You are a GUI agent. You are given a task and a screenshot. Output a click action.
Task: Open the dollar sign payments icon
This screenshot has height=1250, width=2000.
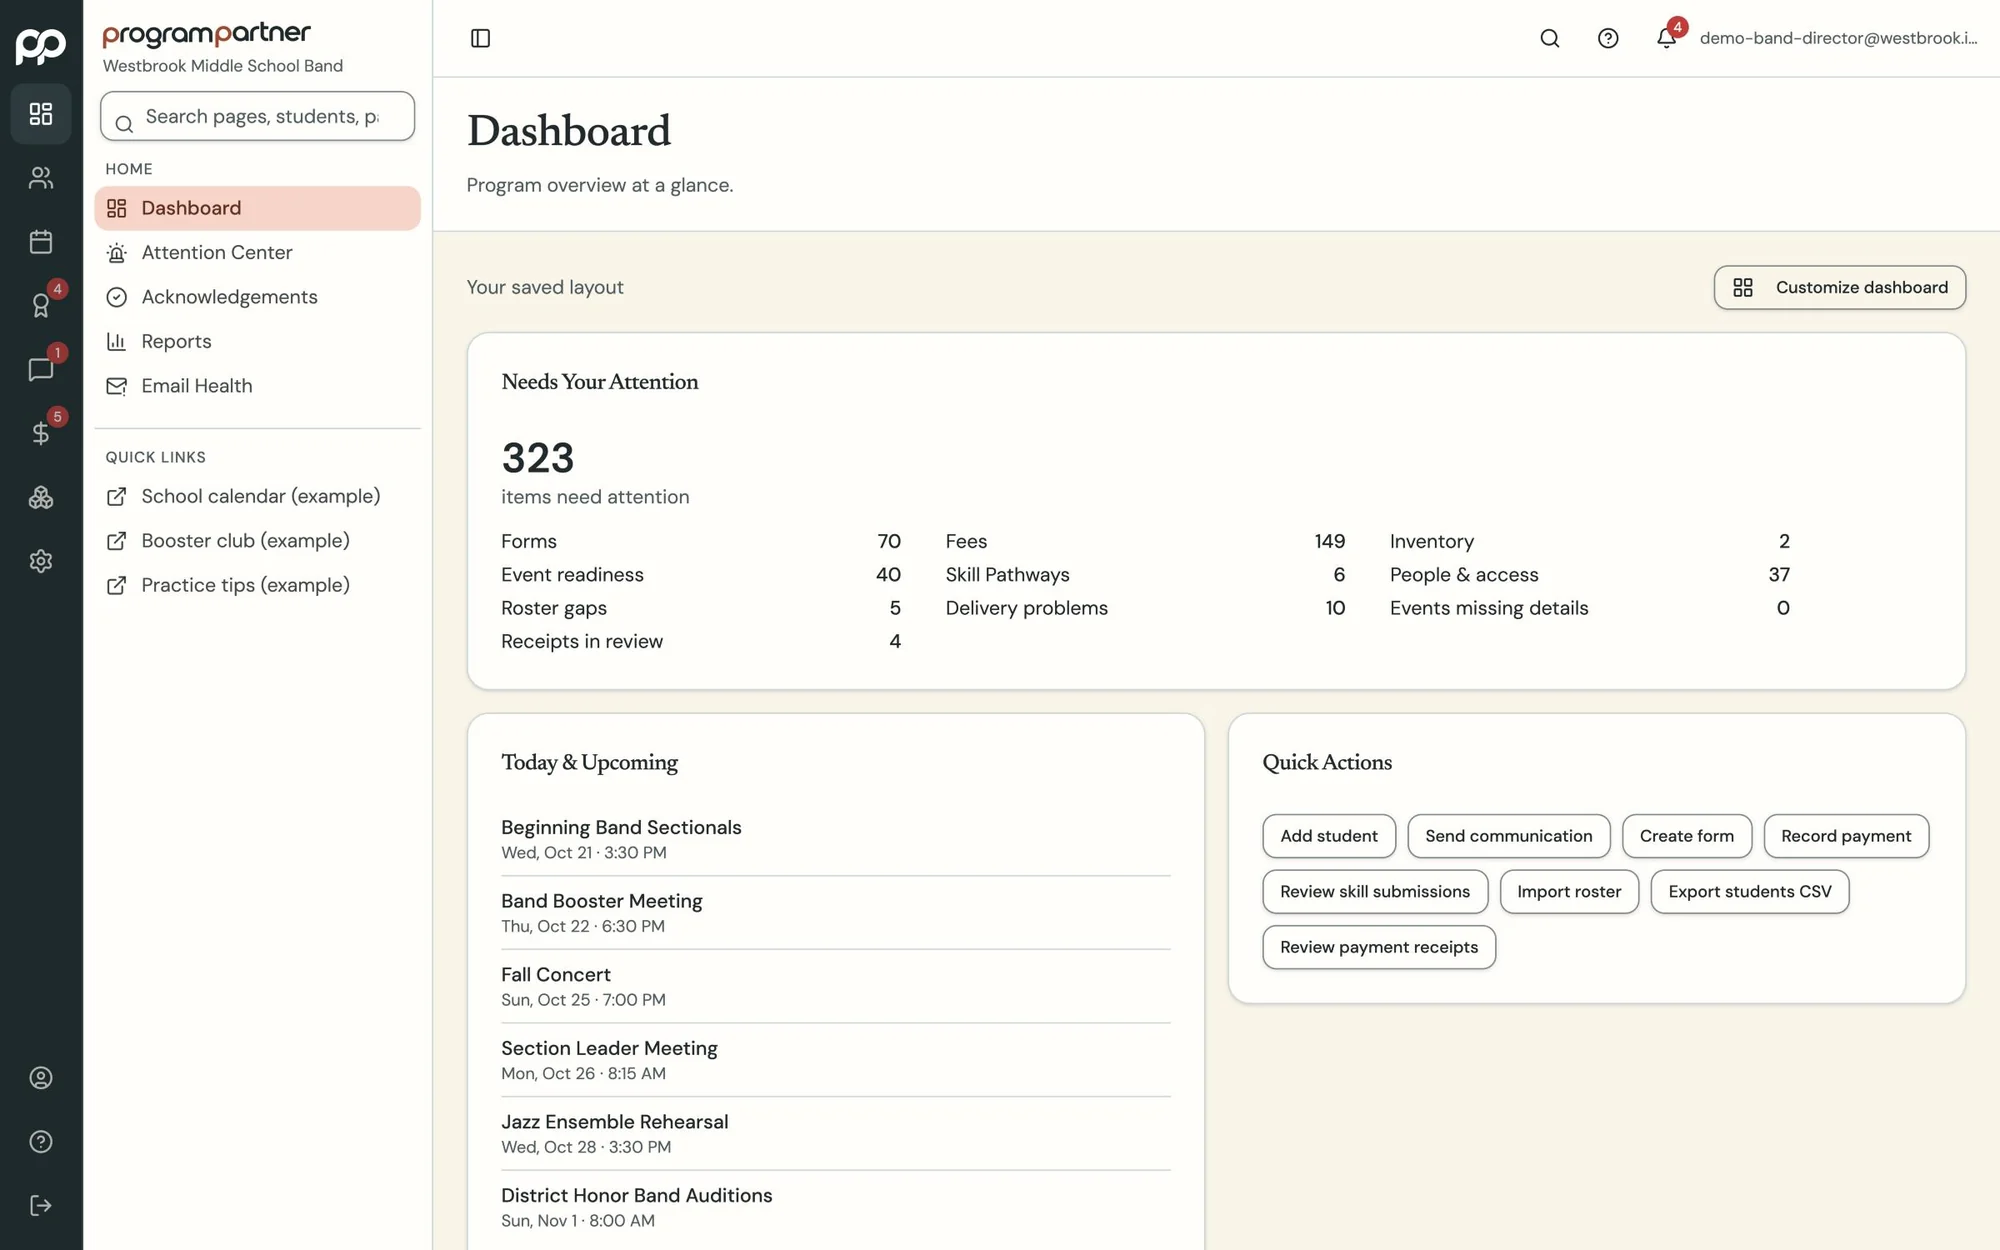pyautogui.click(x=41, y=434)
